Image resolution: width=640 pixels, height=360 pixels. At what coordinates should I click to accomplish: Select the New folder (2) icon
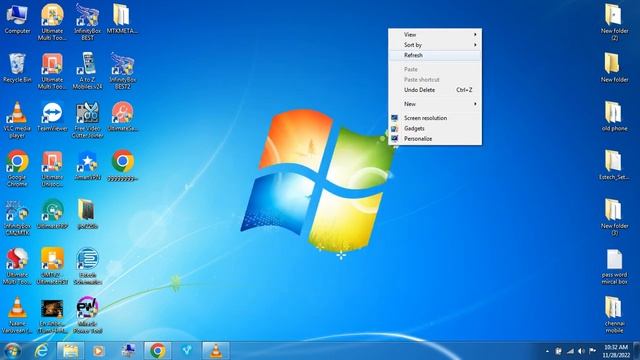(x=614, y=22)
